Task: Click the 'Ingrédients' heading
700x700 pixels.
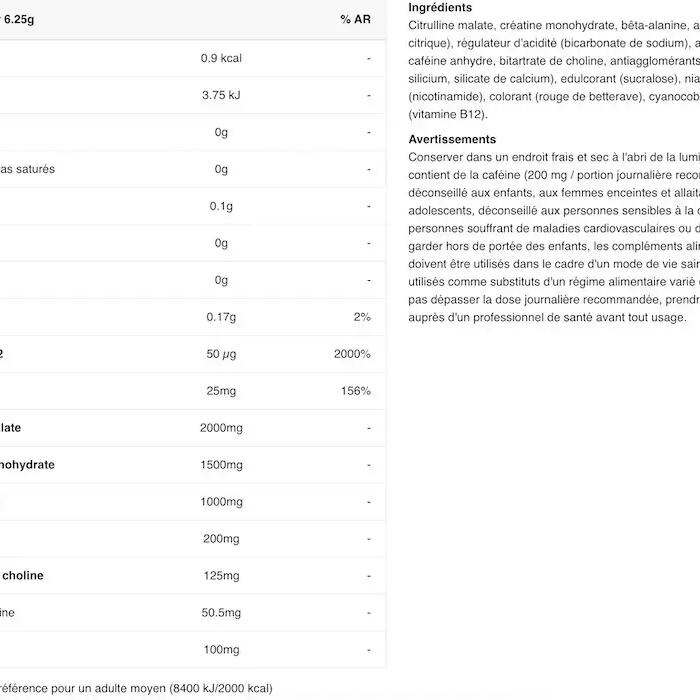Action: (x=440, y=8)
